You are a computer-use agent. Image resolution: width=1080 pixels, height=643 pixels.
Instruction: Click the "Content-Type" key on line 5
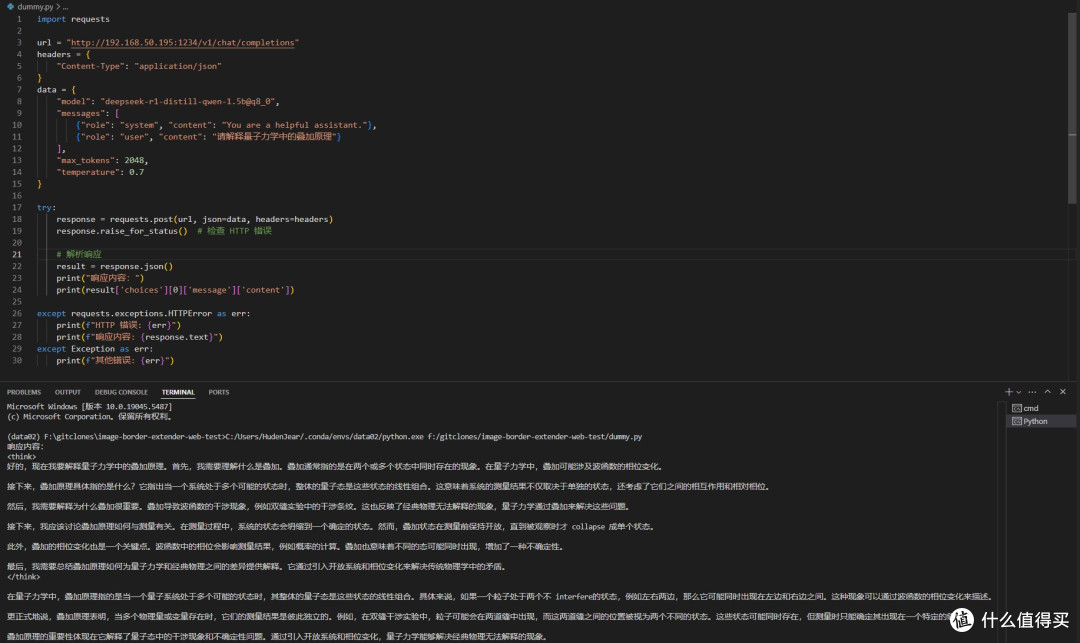[x=90, y=66]
